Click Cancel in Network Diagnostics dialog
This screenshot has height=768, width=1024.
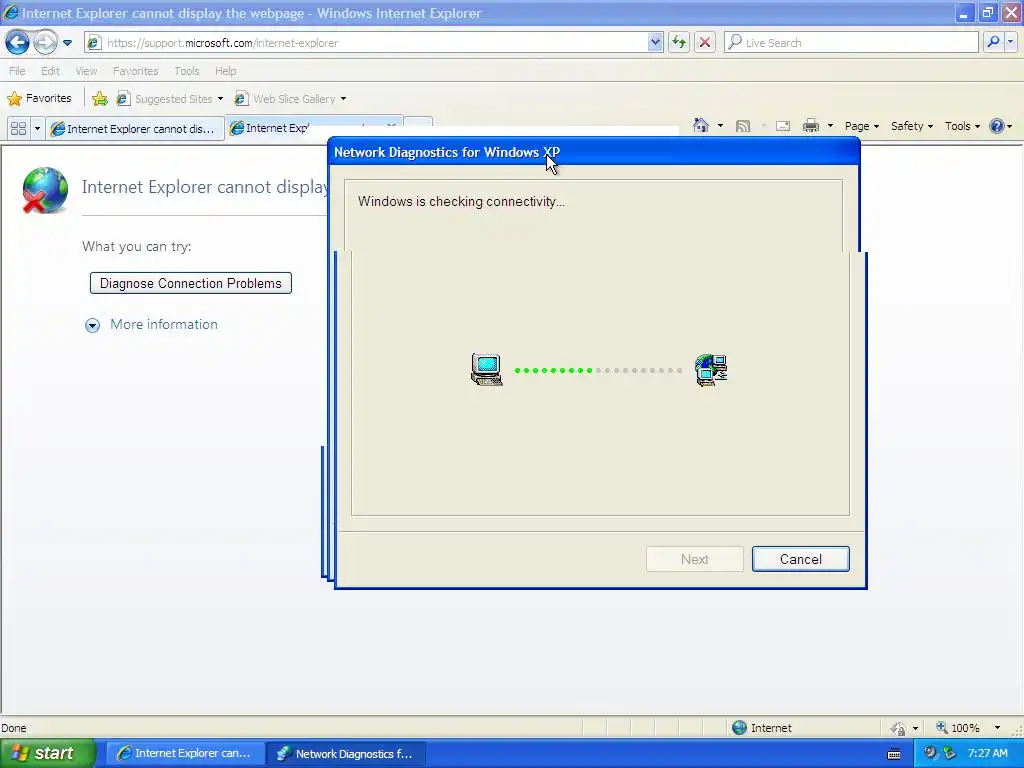point(801,559)
